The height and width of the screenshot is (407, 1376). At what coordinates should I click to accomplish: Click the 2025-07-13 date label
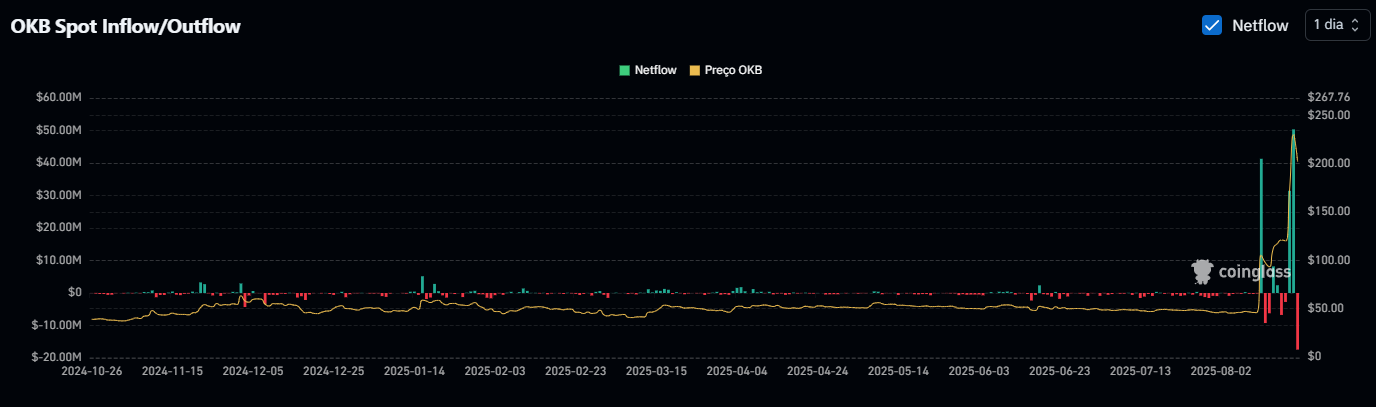point(1140,371)
